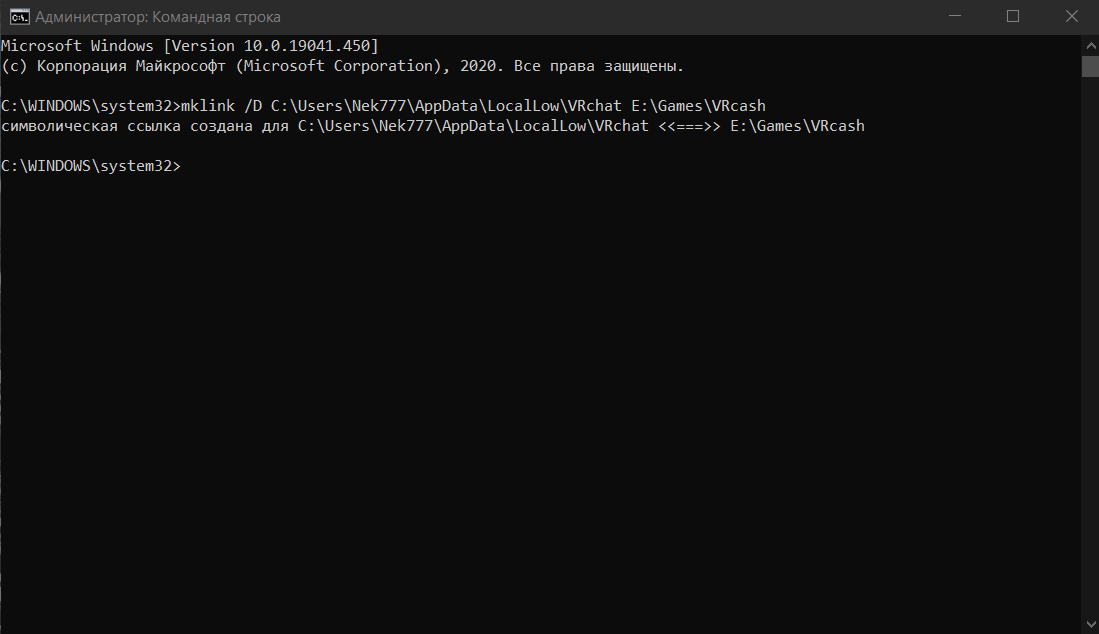The image size is (1099, 634).
Task: Click the last empty C:\WINDOWS\system32> prompt
Action: point(90,166)
